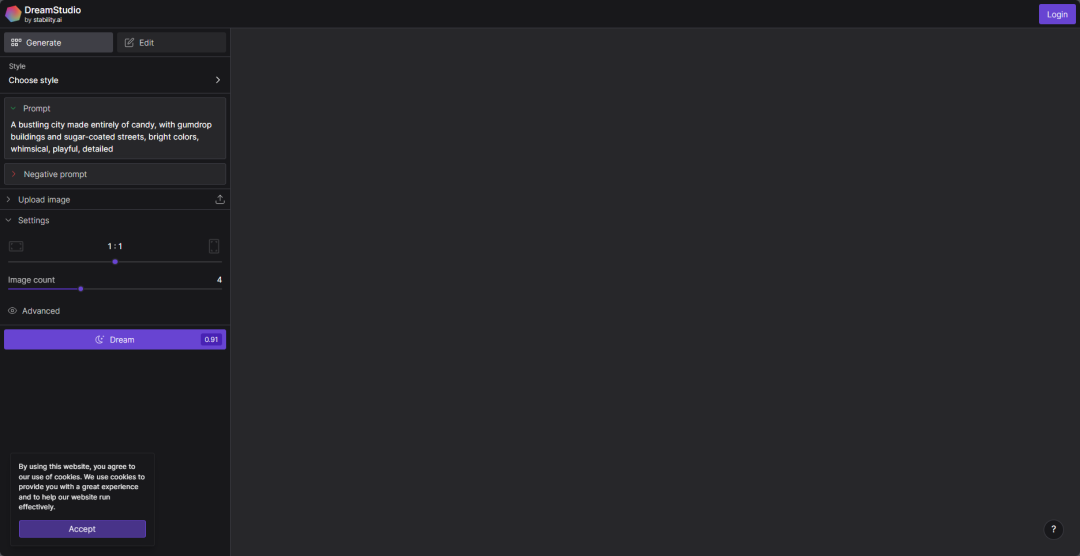Click the grid icon beside Generate
The height and width of the screenshot is (556, 1080).
pyautogui.click(x=16, y=43)
